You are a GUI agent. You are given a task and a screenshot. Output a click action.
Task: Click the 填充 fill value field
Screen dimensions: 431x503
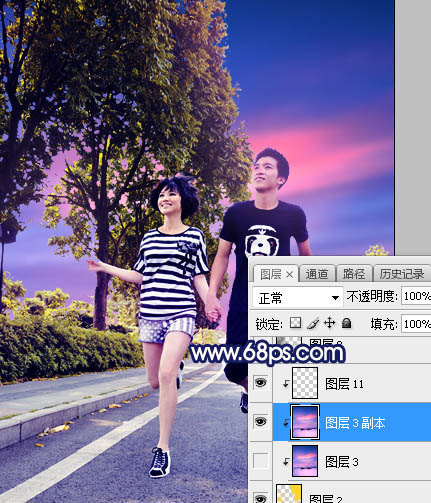[x=416, y=324]
